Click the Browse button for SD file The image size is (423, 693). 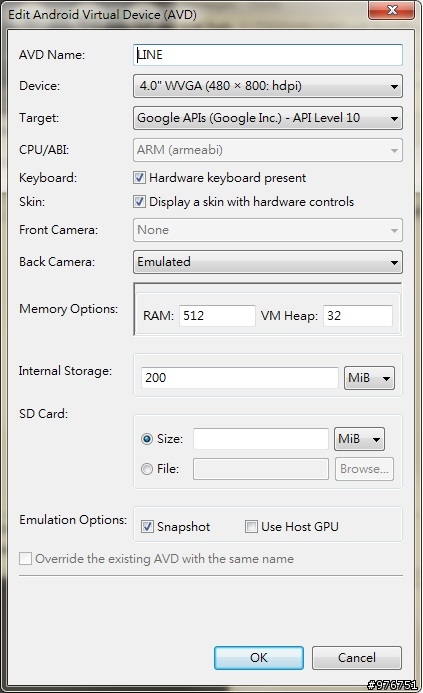pyautogui.click(x=364, y=469)
